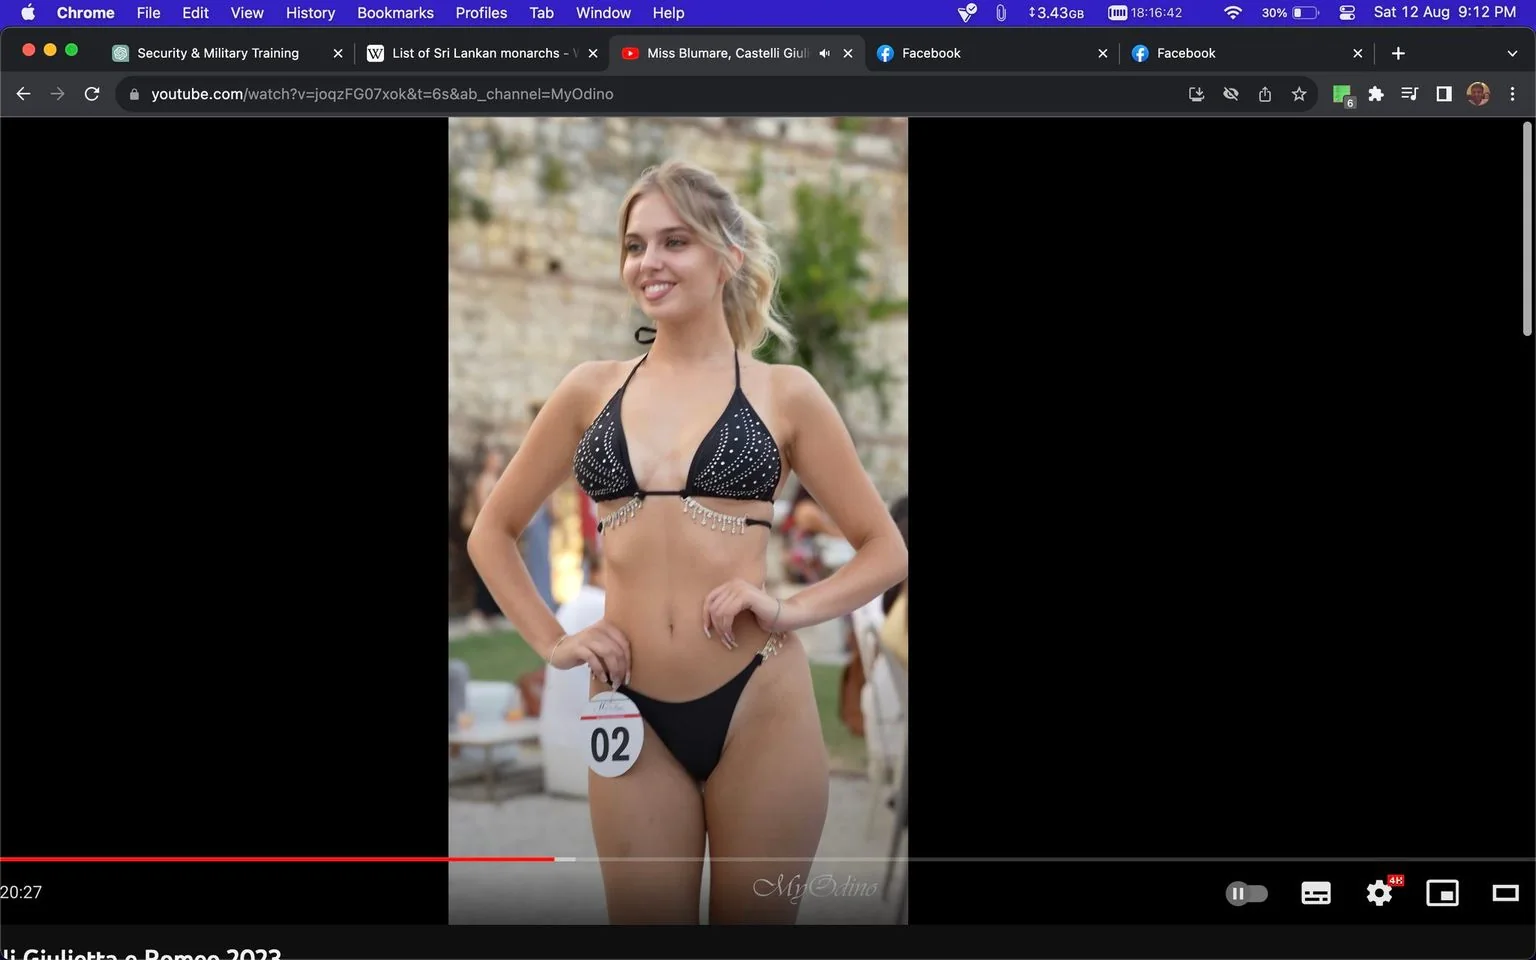The image size is (1536, 960).
Task: Click the share page icon in address bar
Action: click(1265, 94)
